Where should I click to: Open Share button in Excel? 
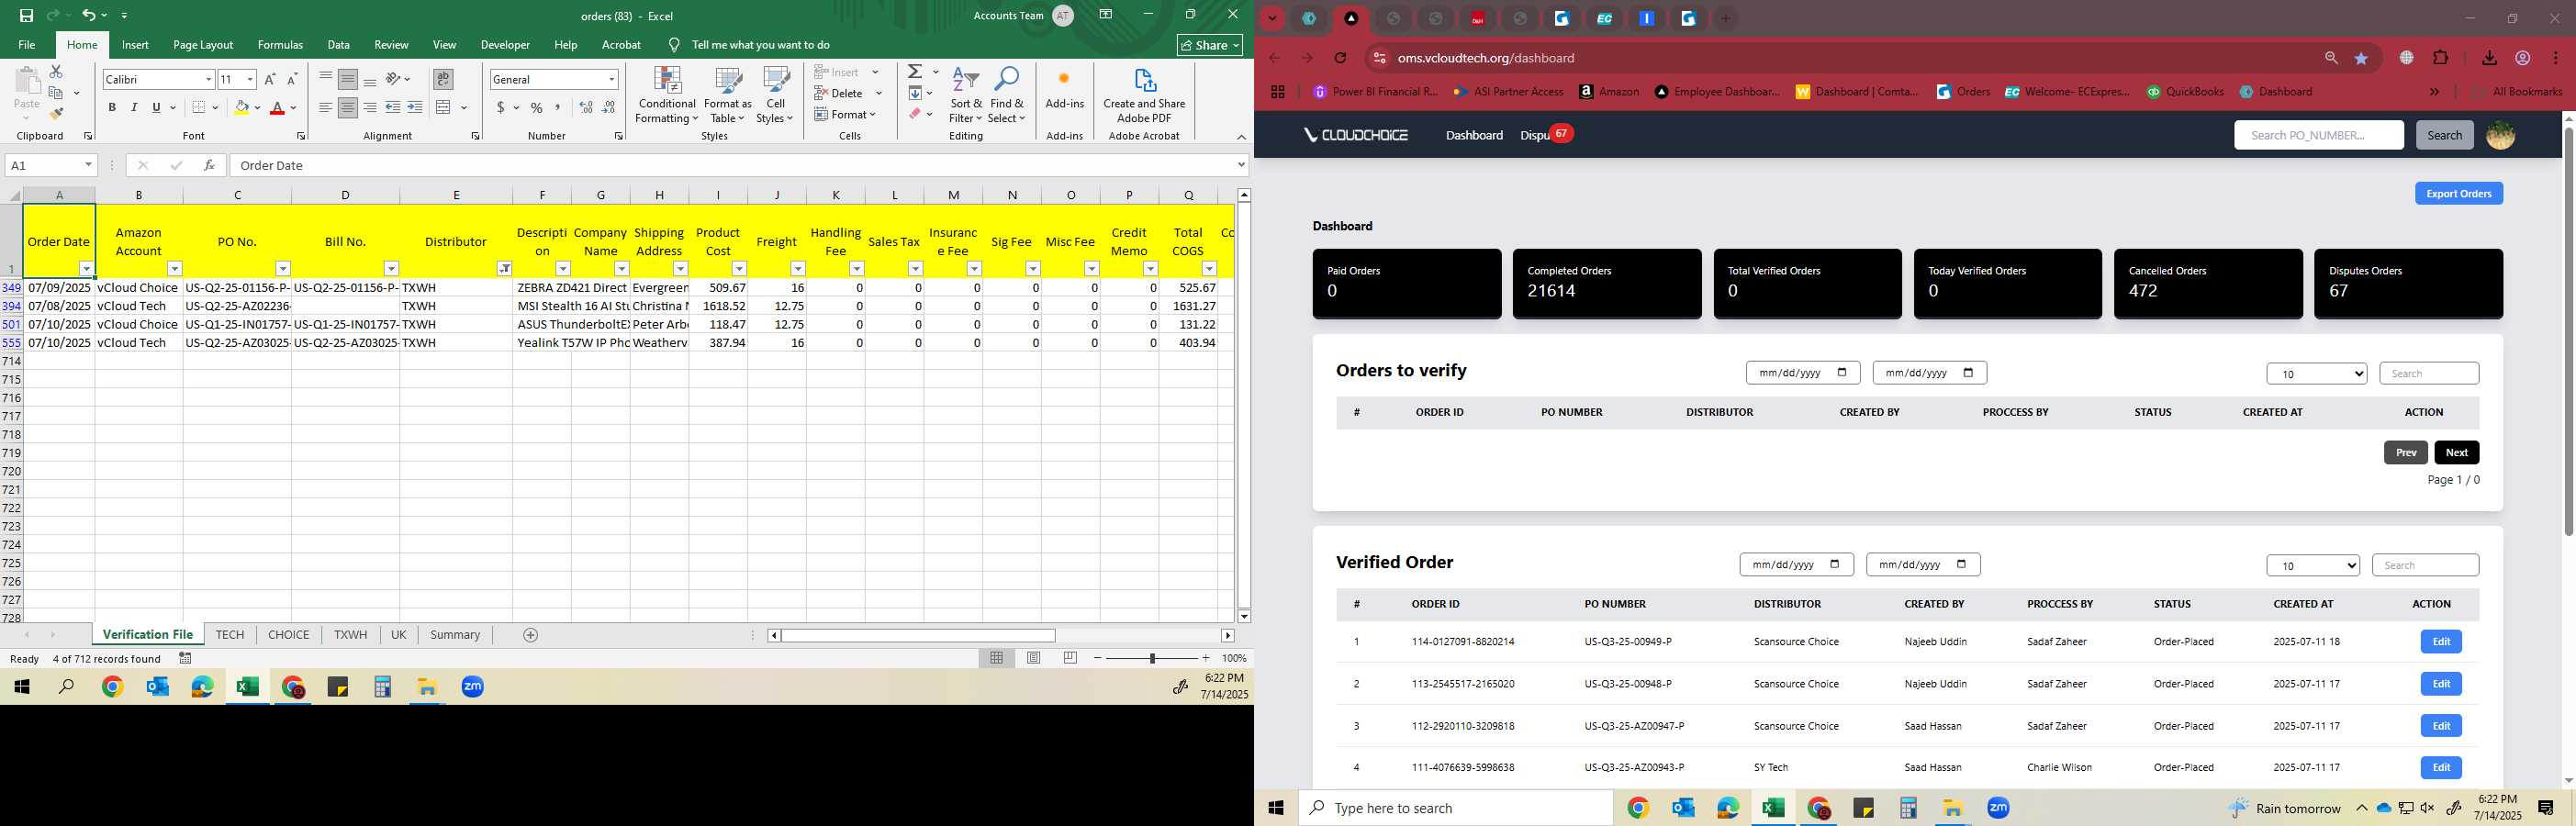1210,45
